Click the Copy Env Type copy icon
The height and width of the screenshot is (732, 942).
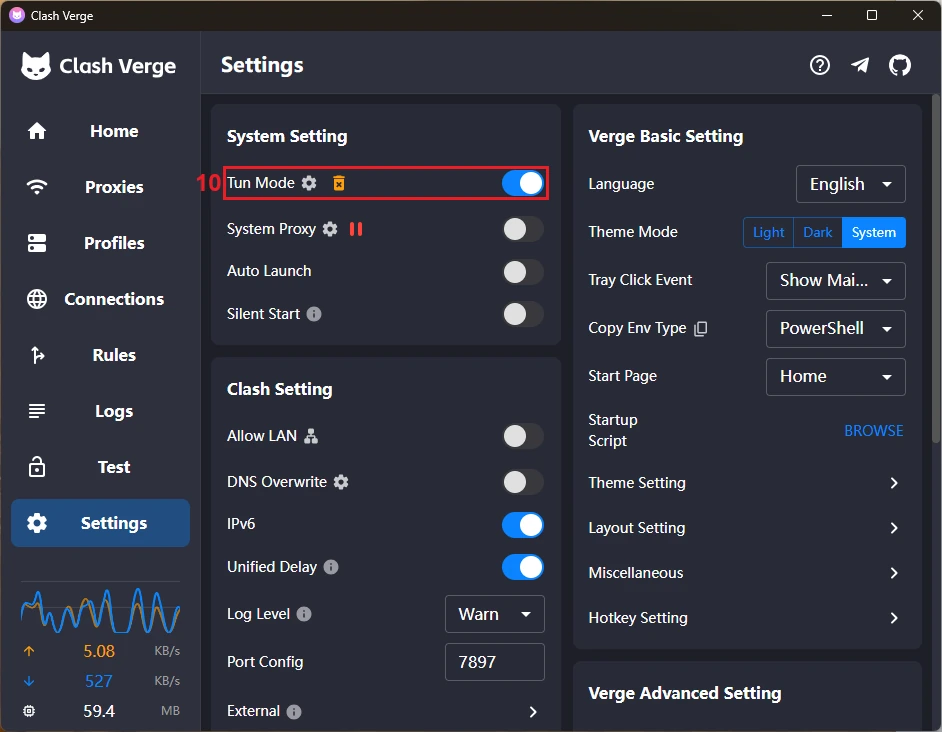point(701,329)
